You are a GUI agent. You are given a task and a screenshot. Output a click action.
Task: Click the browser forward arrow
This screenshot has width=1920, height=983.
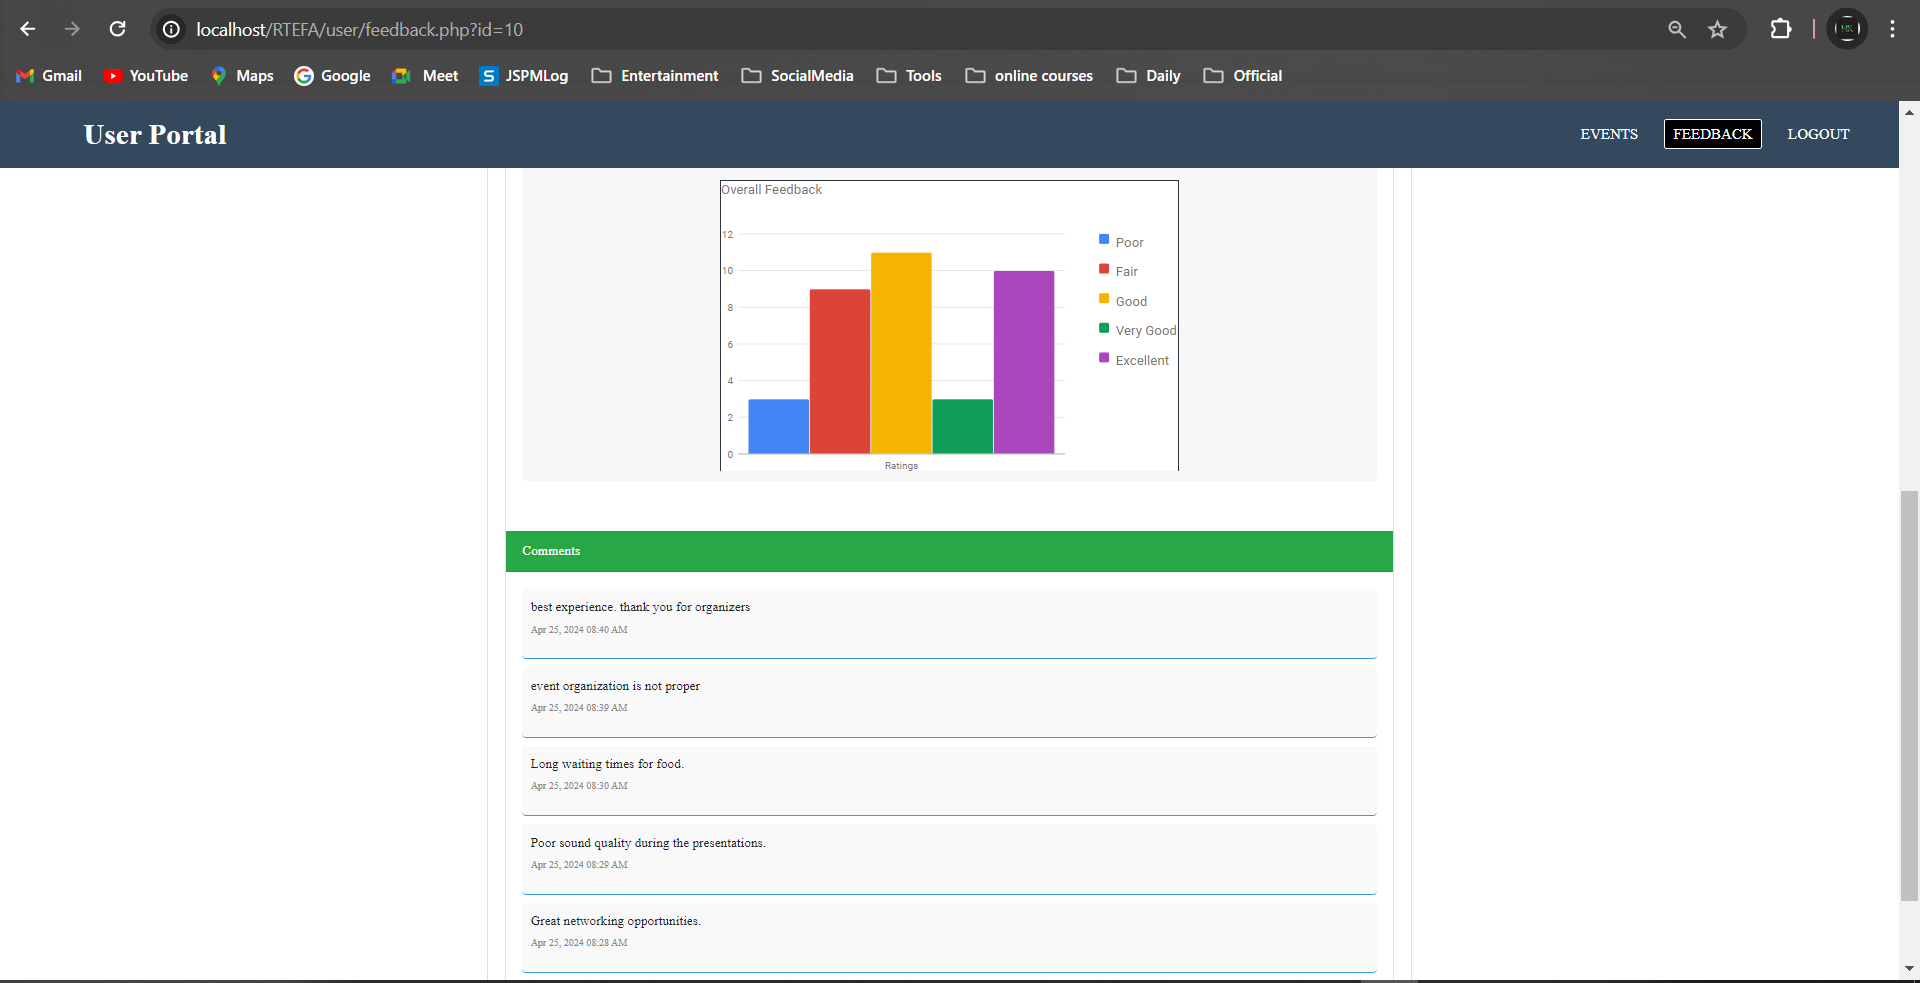(72, 29)
